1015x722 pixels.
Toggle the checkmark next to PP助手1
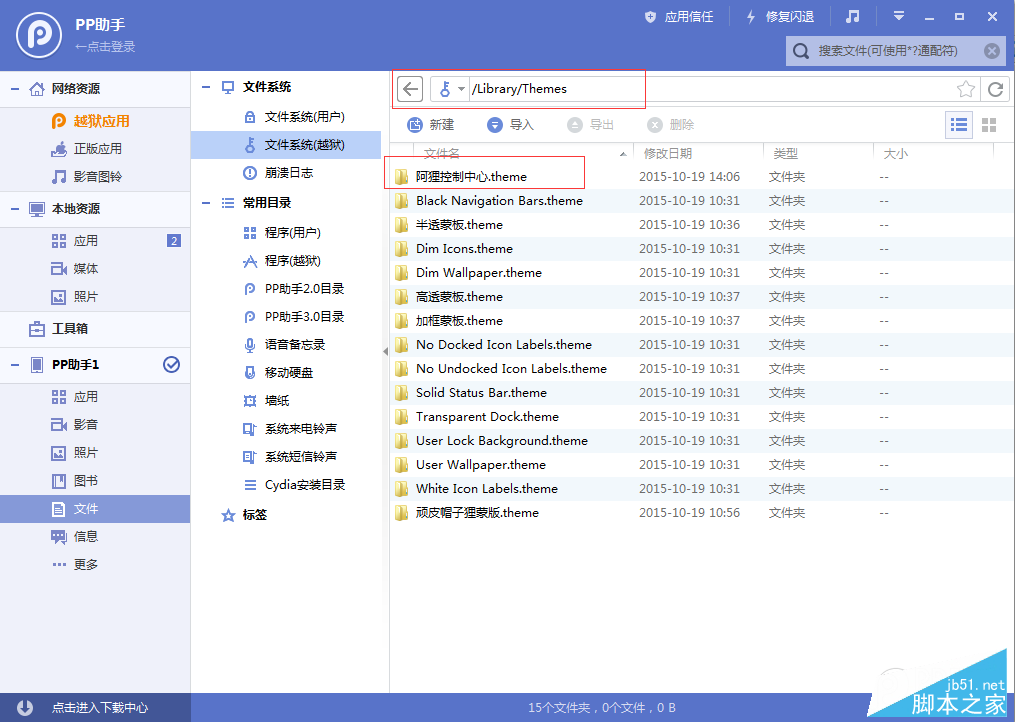point(170,364)
